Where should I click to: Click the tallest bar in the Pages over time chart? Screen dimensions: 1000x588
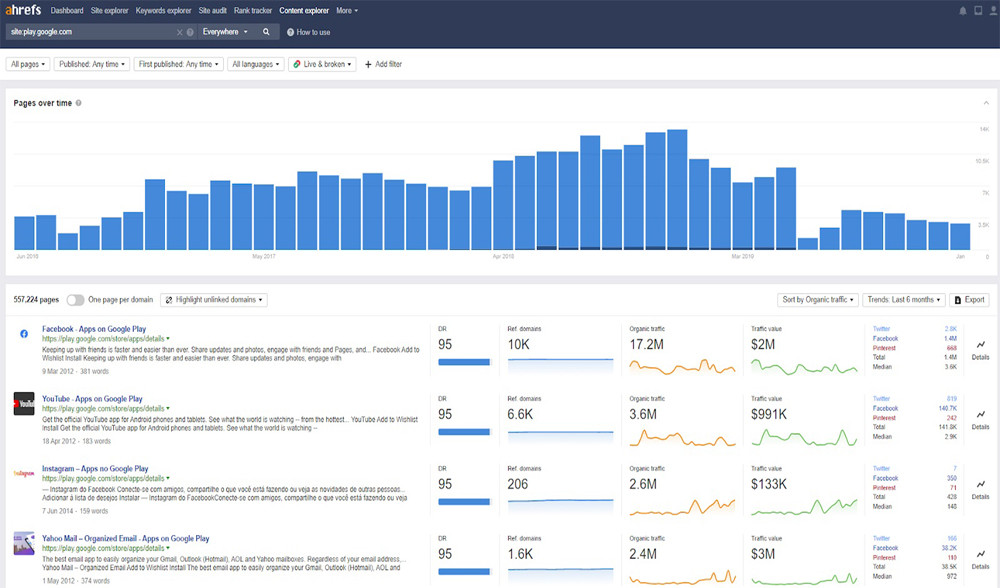tap(677, 189)
